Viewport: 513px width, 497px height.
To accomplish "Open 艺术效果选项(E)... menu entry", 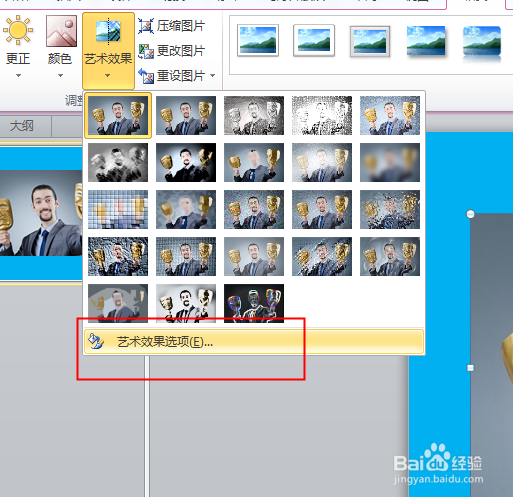I will [x=254, y=342].
